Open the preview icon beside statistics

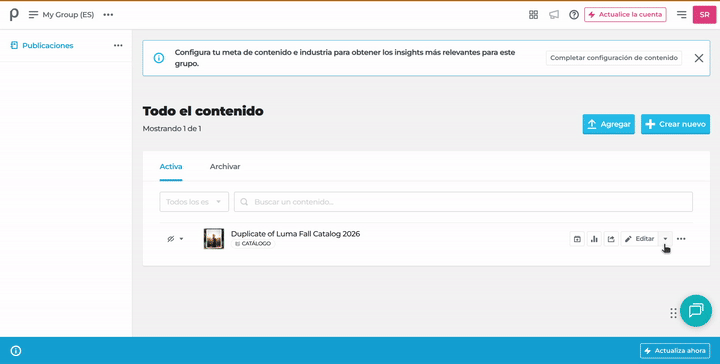pyautogui.click(x=577, y=239)
